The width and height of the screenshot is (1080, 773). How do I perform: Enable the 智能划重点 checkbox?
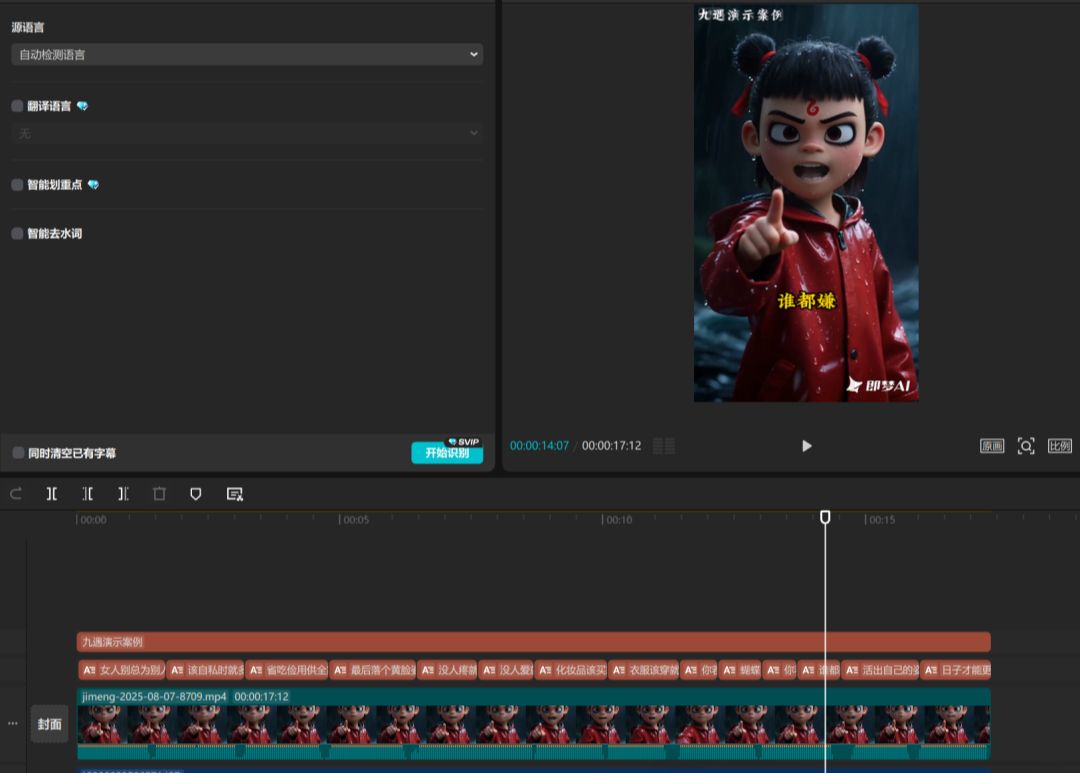point(17,185)
